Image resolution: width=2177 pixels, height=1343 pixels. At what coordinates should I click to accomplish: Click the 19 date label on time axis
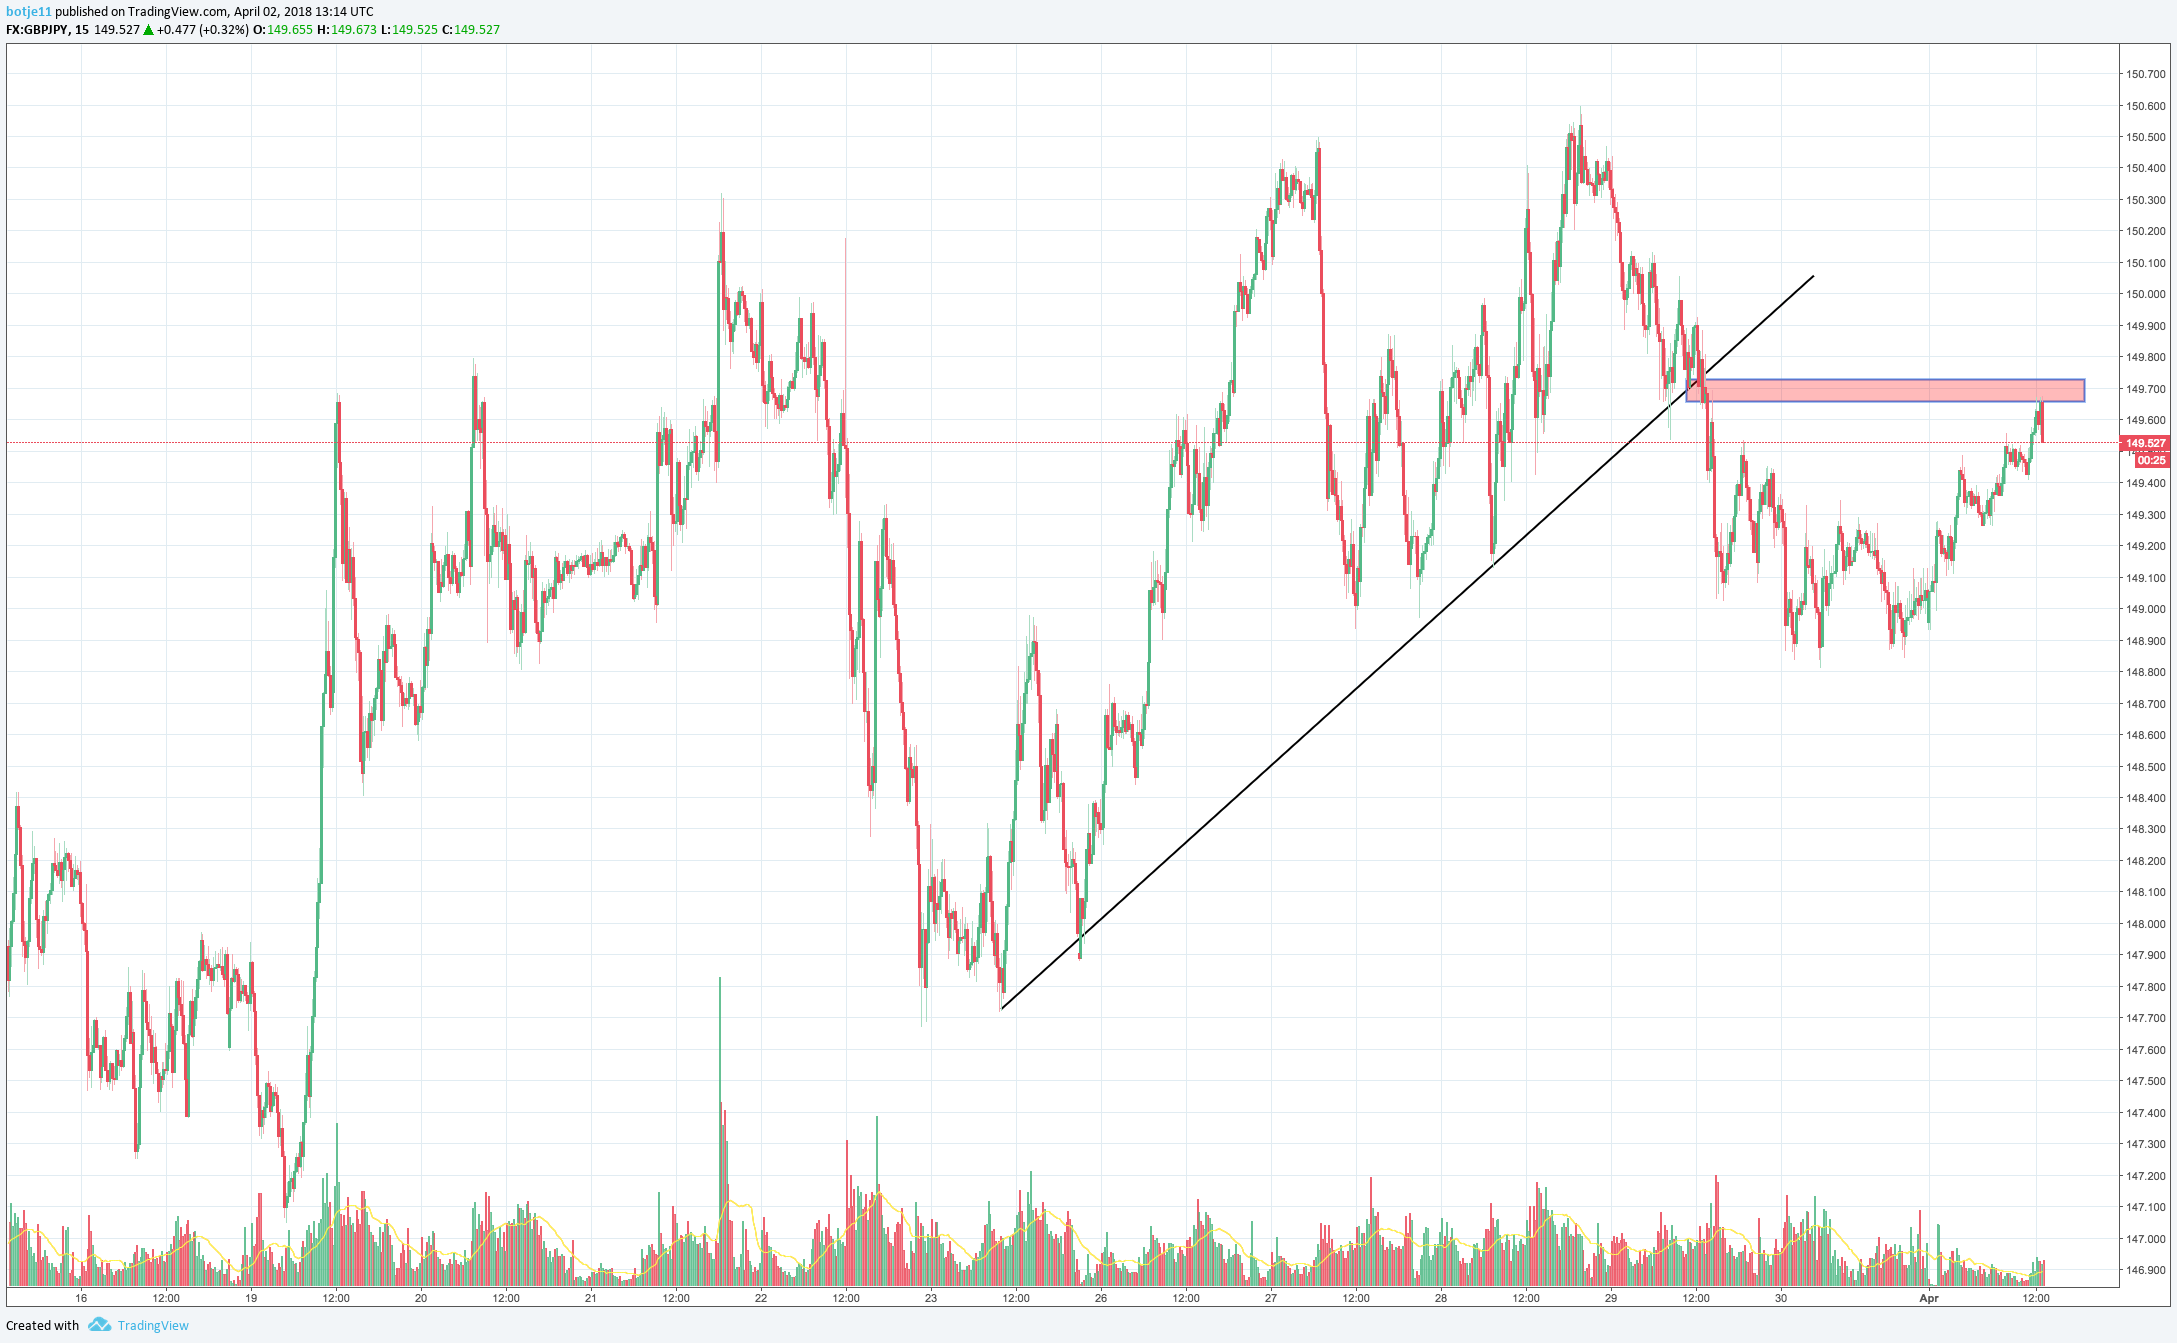click(251, 1298)
